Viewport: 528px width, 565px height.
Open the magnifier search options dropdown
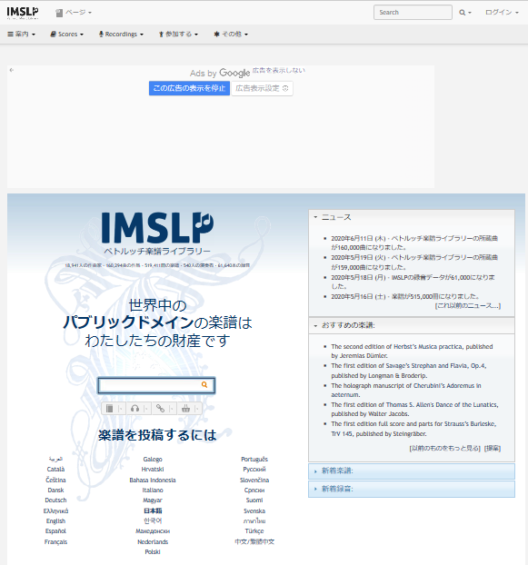coord(465,13)
